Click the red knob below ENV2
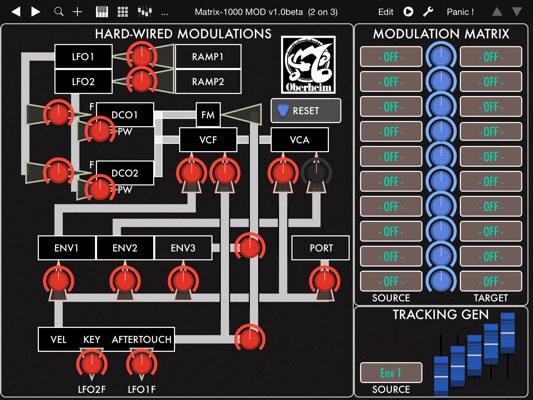The width and height of the screenshot is (533, 400). pos(125,280)
